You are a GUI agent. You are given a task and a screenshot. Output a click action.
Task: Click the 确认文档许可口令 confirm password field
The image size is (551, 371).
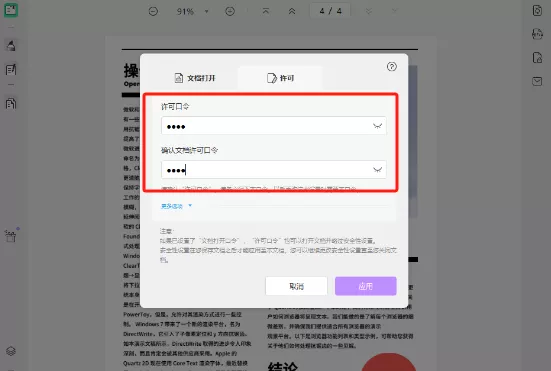(x=274, y=170)
